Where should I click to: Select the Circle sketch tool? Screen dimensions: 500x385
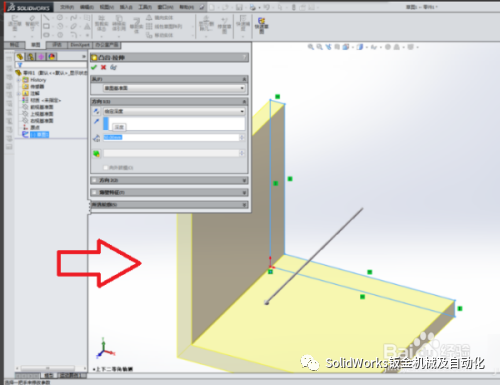coord(60,17)
